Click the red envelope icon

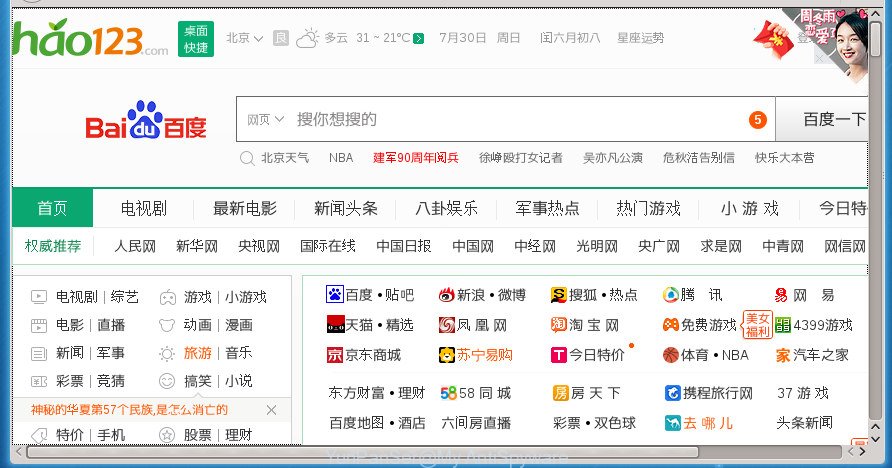click(x=773, y=39)
